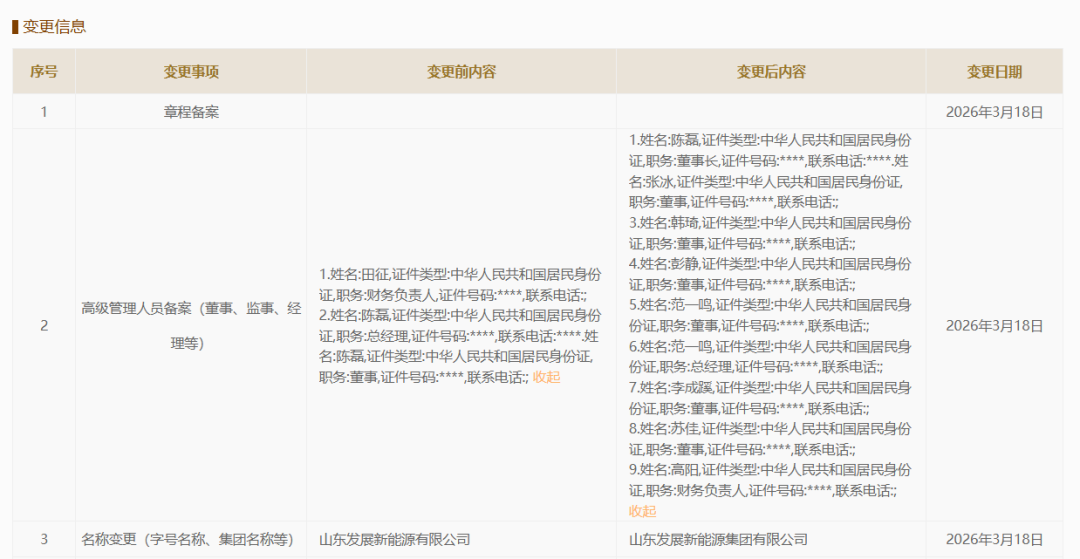
Task: Collapse the 变更前内容 text using 收起
Action: coord(546,377)
